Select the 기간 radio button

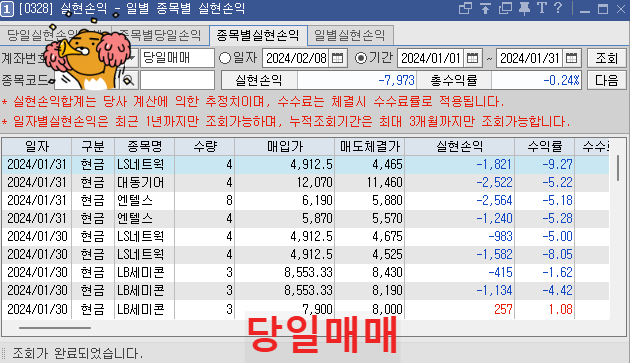tap(361, 58)
